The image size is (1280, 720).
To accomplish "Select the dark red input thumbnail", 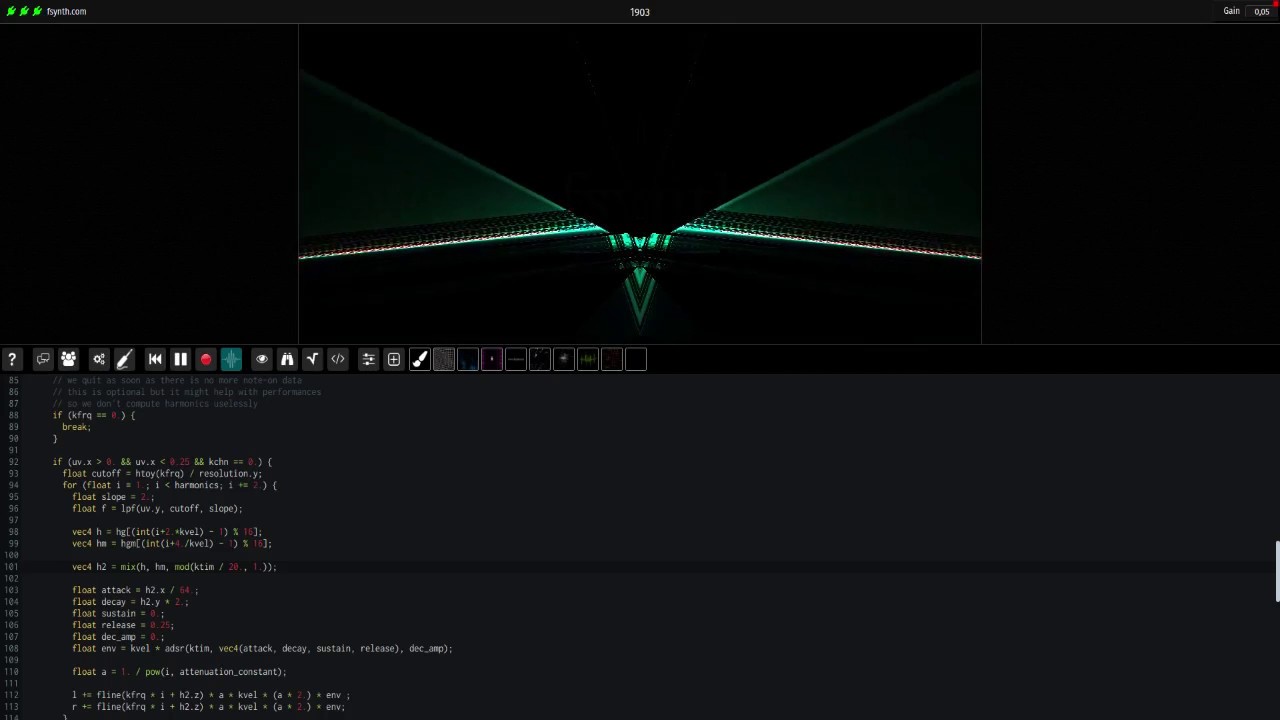I will coord(612,359).
